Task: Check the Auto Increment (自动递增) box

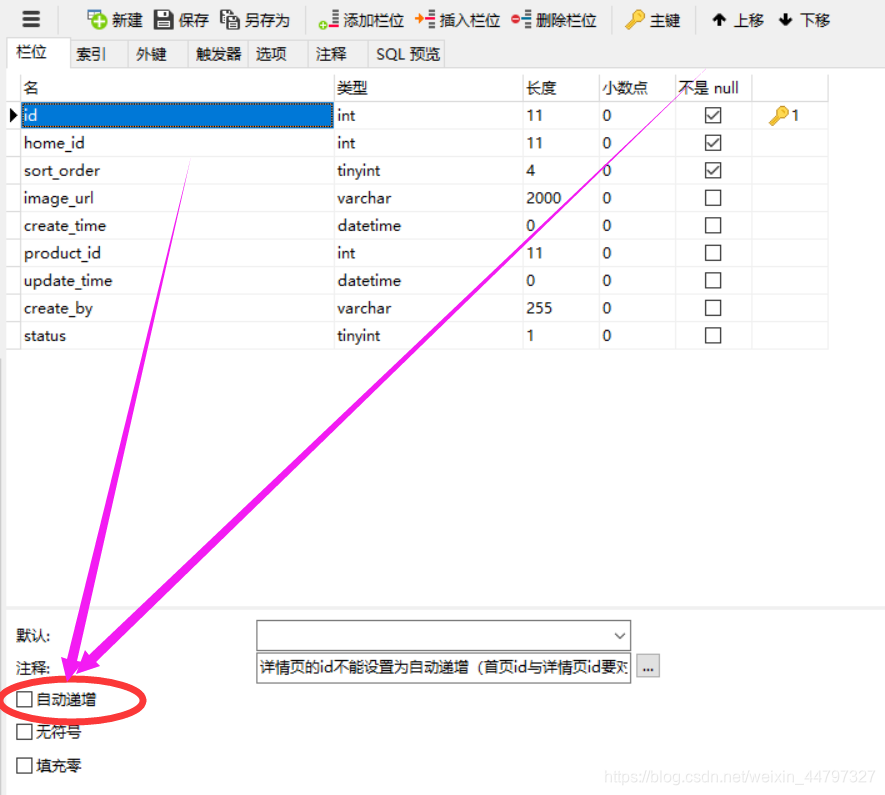Action: pyautogui.click(x=24, y=700)
